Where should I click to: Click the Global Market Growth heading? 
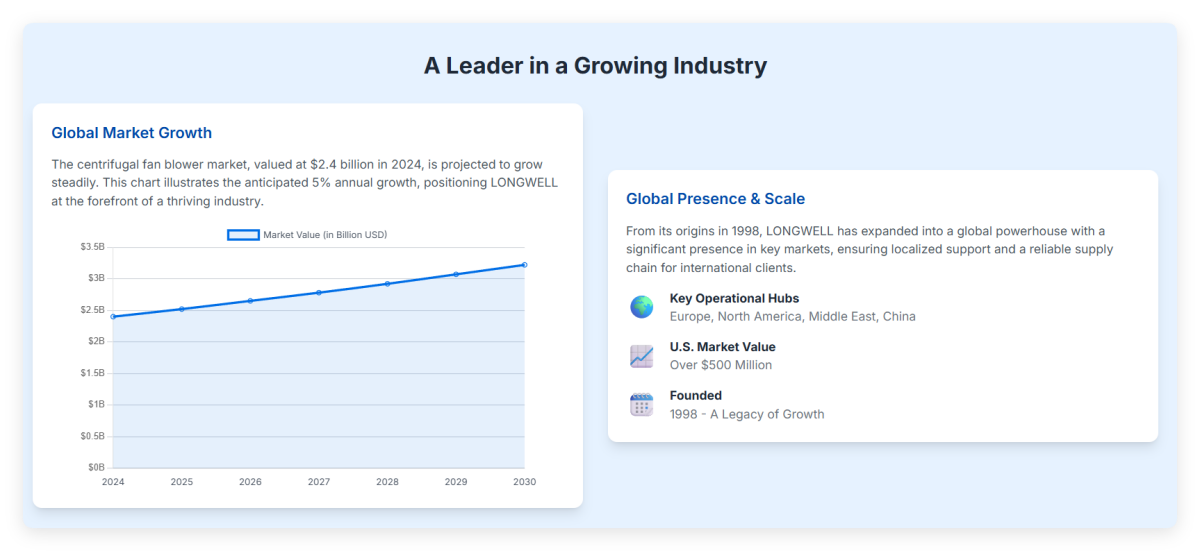point(132,133)
